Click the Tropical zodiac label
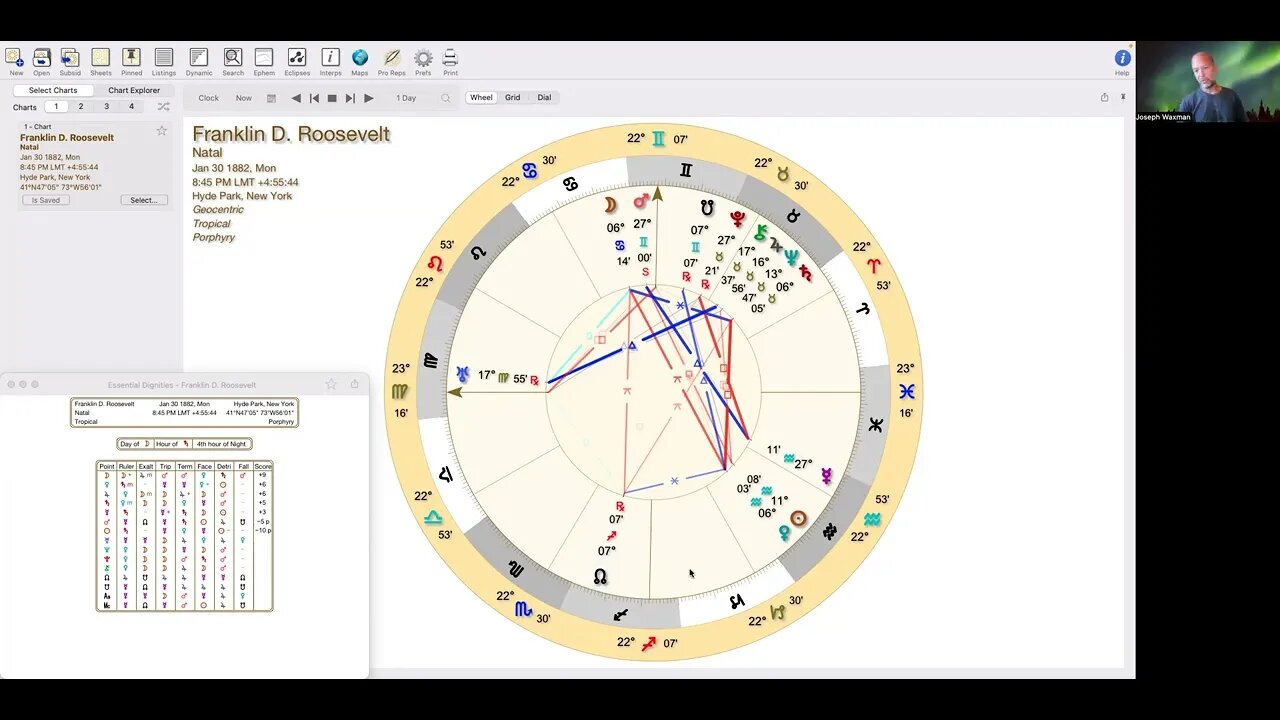The width and height of the screenshot is (1280, 720). pyautogui.click(x=212, y=224)
